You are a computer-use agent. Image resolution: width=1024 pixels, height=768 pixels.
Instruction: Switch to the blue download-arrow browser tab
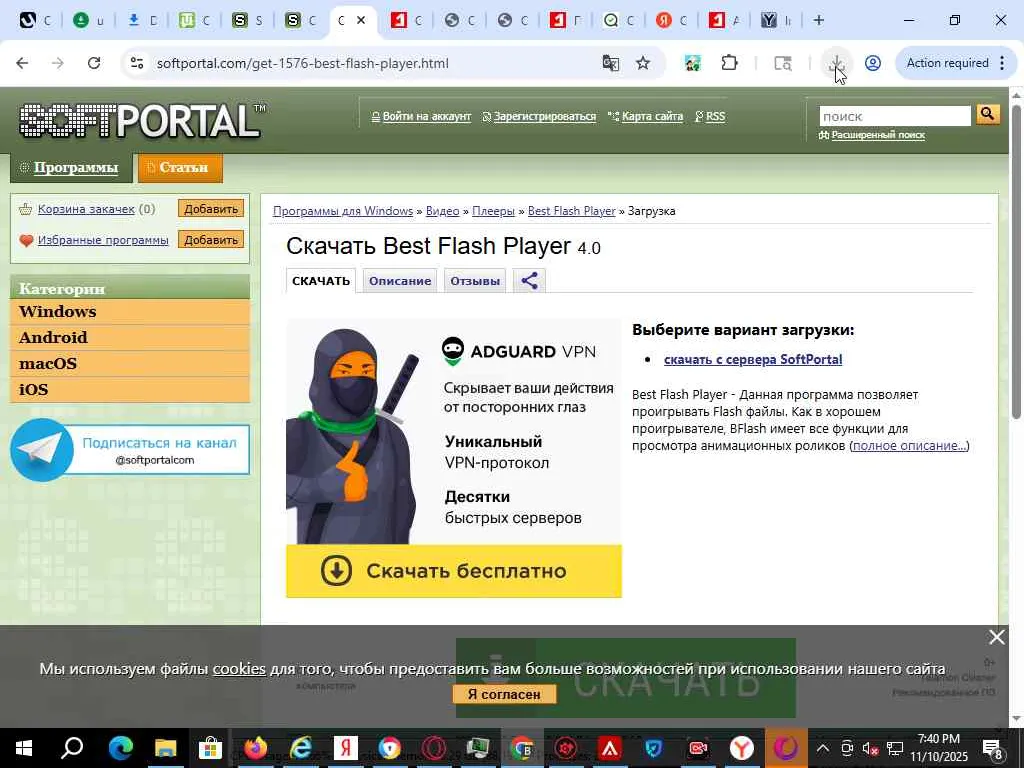[x=141, y=20]
